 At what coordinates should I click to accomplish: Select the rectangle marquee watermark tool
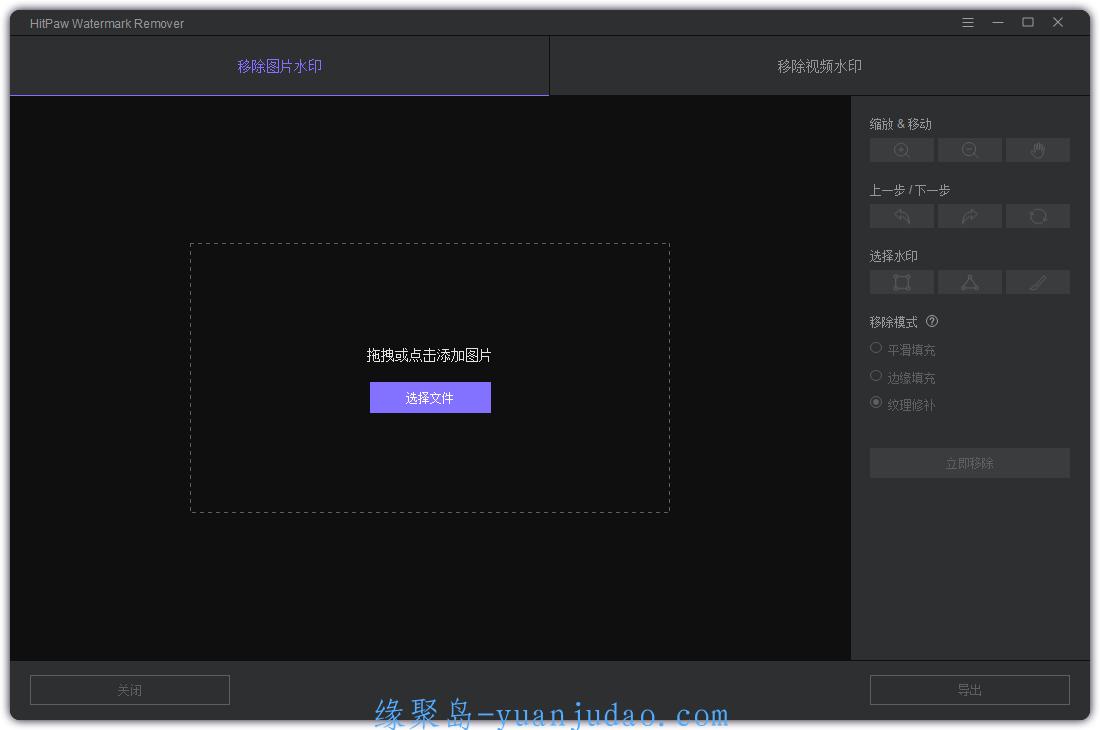tap(901, 283)
